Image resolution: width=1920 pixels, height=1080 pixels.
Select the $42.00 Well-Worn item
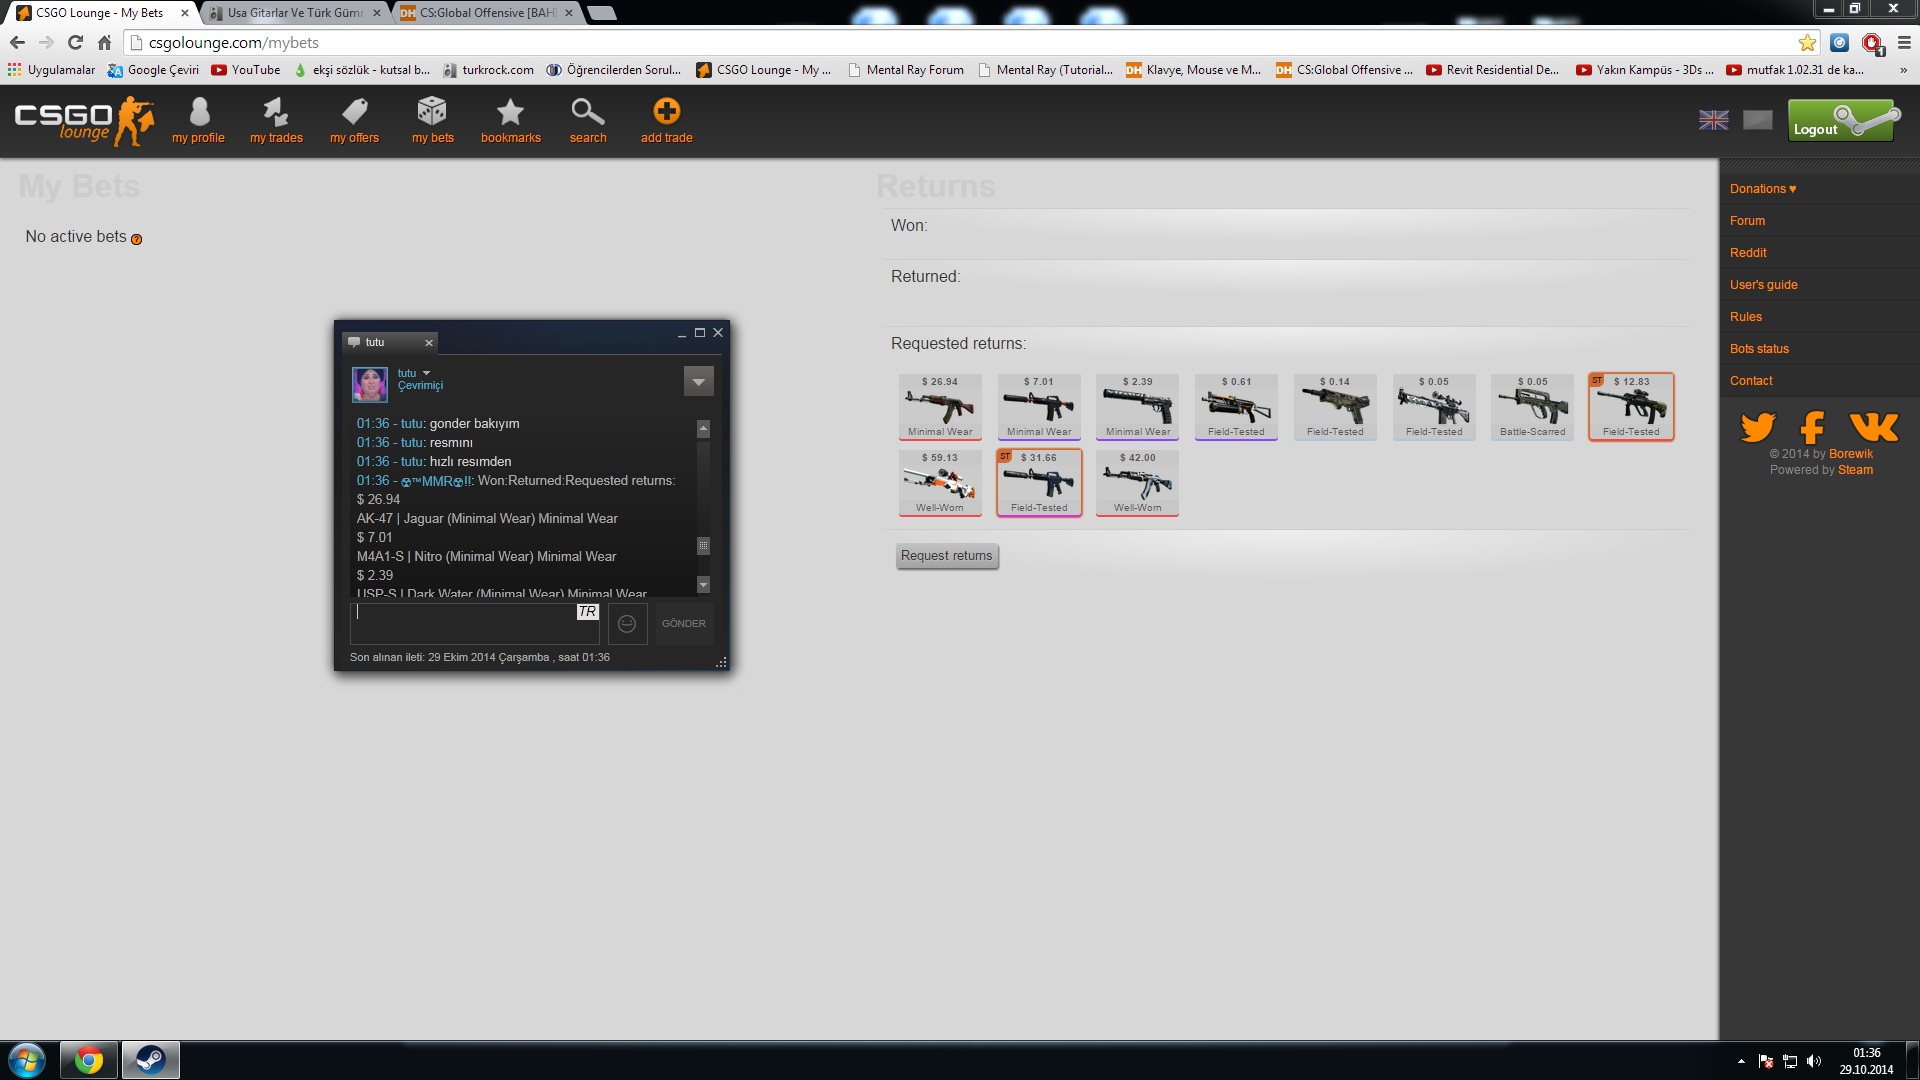coord(1137,483)
